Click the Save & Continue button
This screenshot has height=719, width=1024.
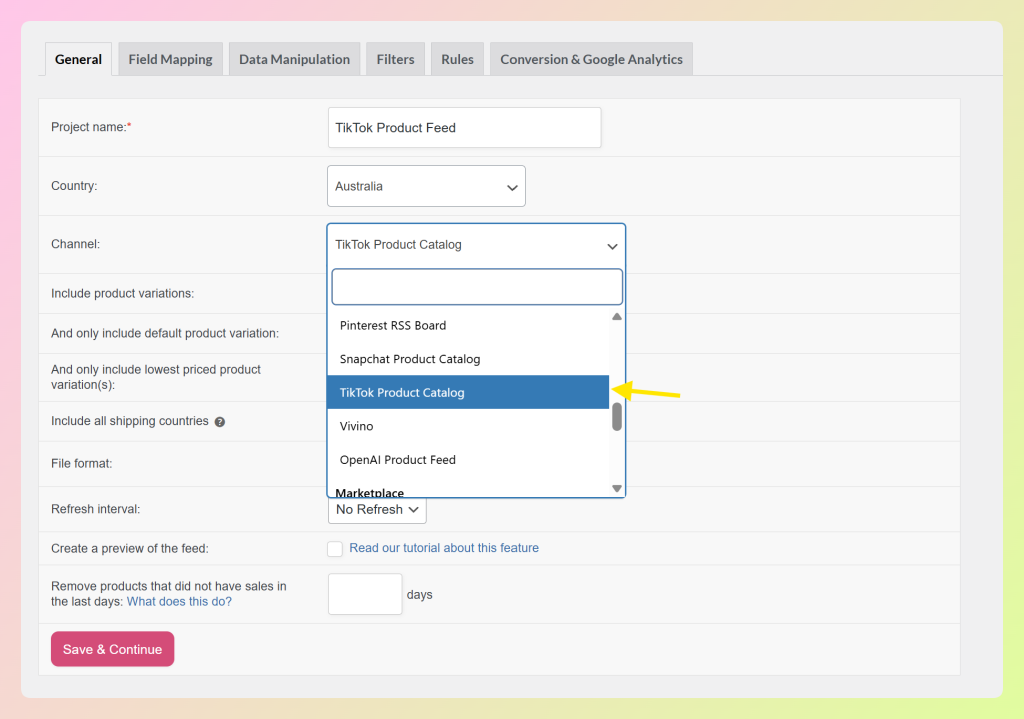pos(112,649)
